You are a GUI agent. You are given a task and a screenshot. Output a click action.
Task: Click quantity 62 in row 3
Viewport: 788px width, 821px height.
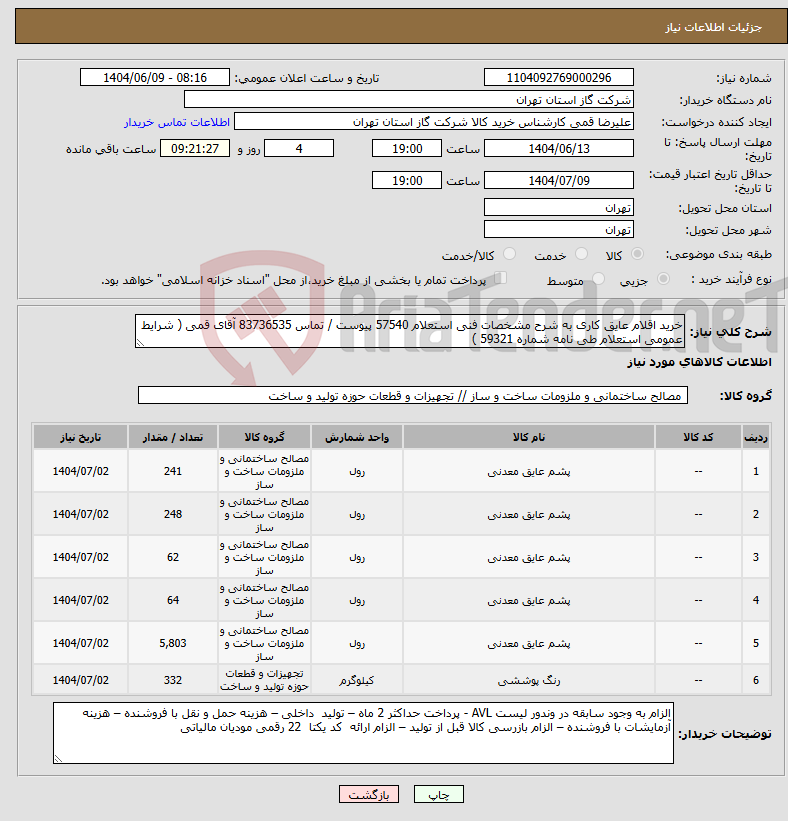click(173, 557)
